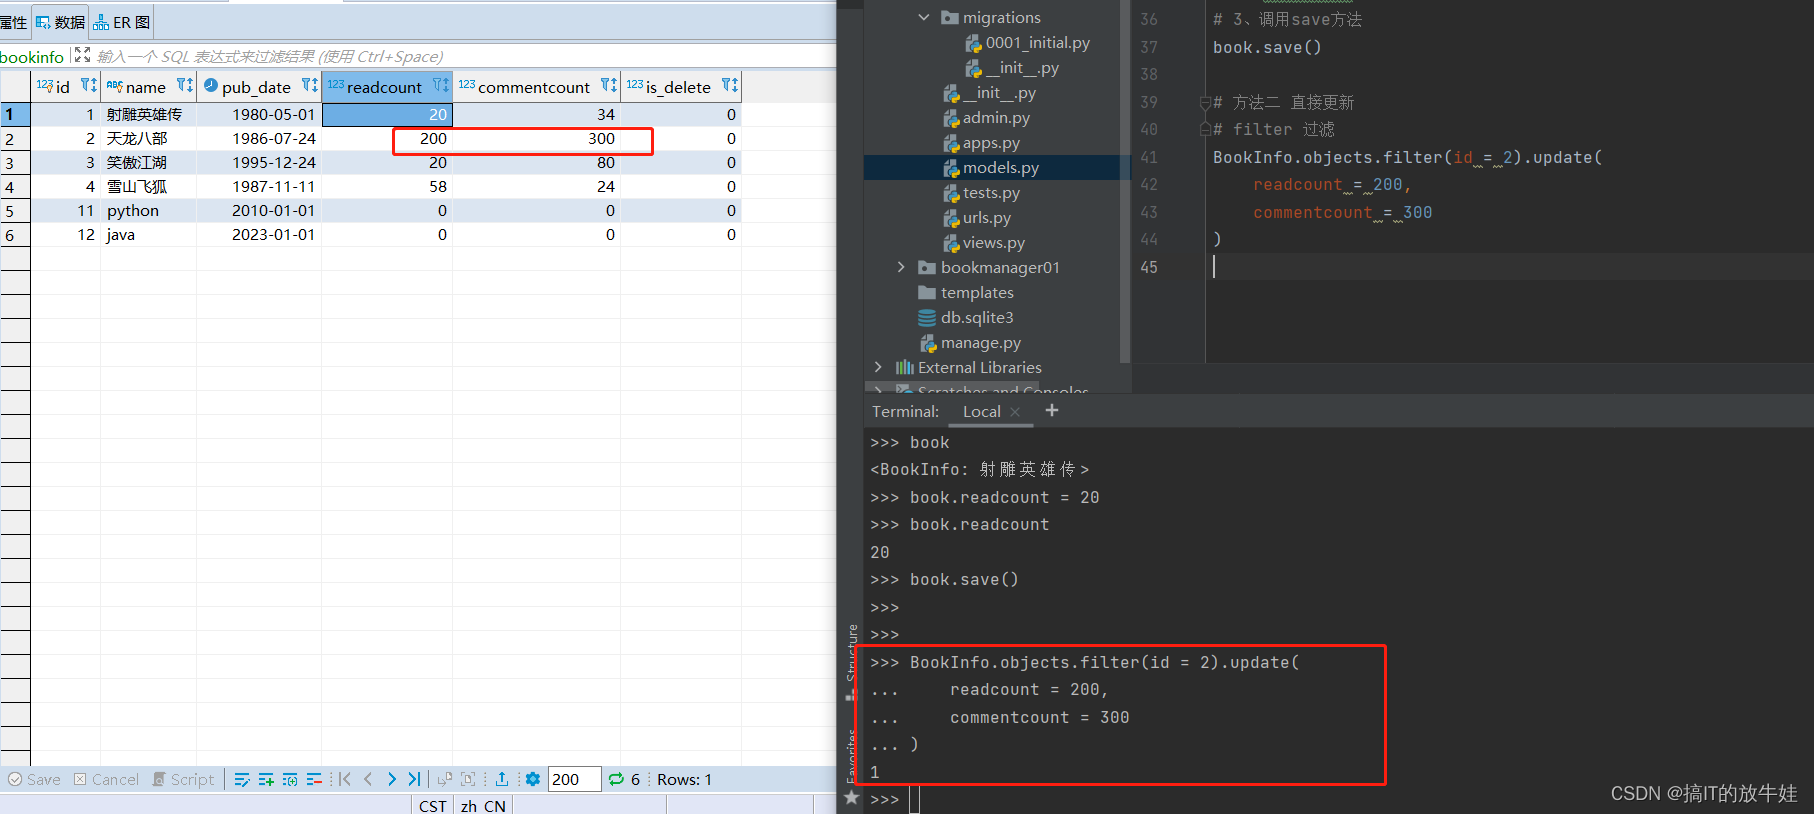Open __init__.py inside migrations folder
The height and width of the screenshot is (814, 1814).
1012,68
